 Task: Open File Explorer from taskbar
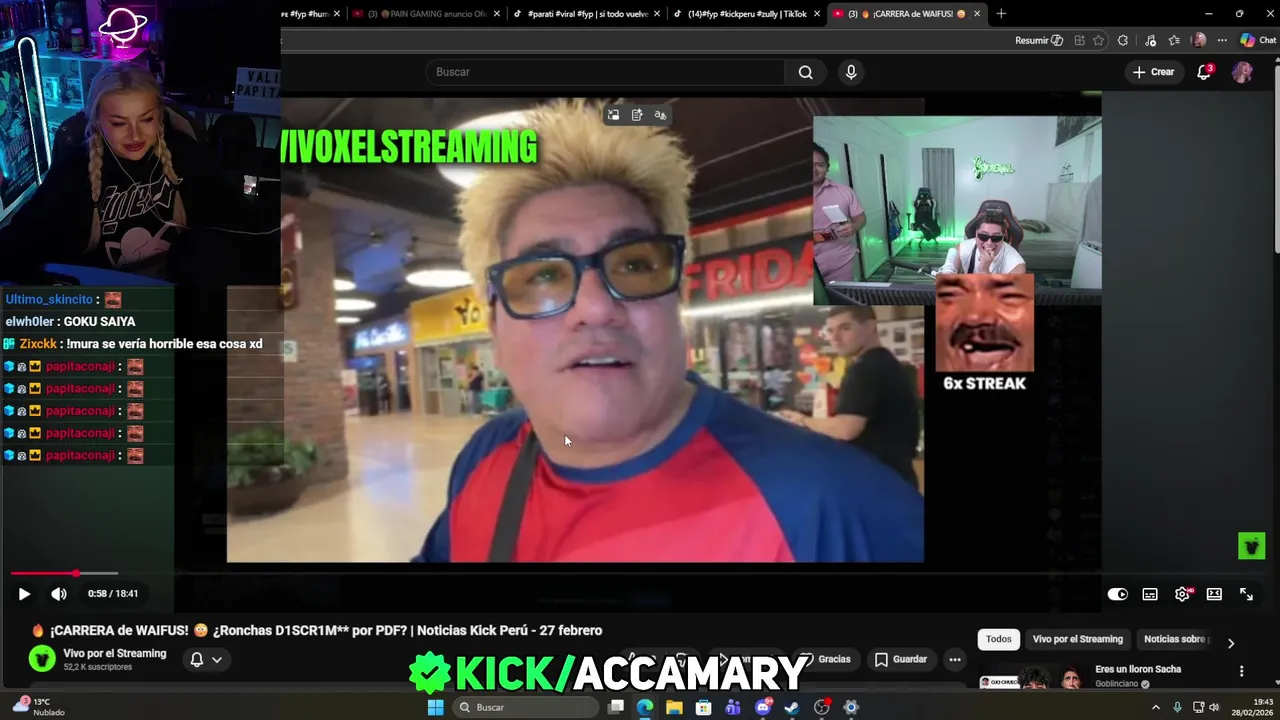pos(674,707)
